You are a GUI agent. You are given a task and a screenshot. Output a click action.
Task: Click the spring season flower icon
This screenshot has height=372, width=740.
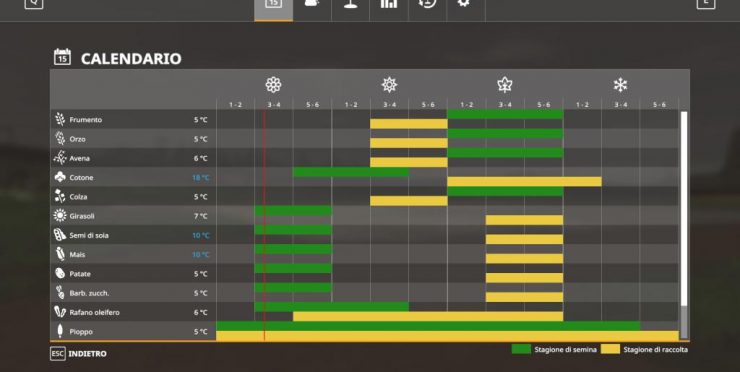pos(273,85)
